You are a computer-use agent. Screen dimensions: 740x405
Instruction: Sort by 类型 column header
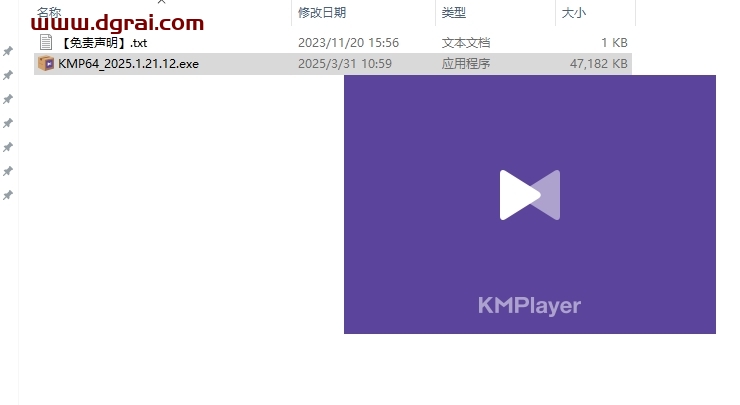click(x=454, y=13)
